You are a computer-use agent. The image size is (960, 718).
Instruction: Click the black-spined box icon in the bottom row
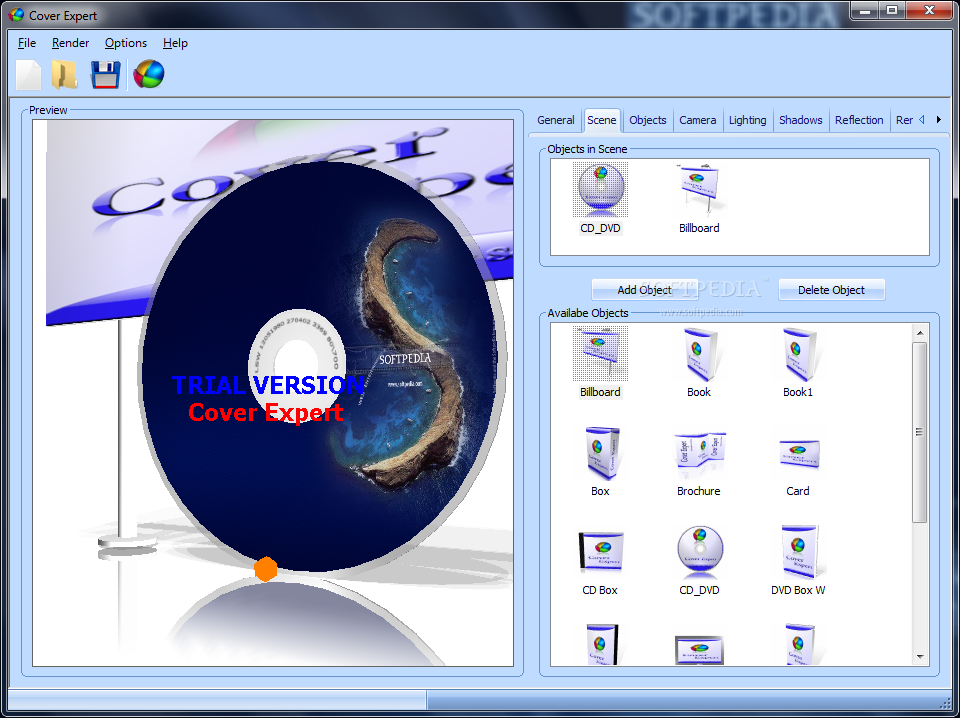[602, 645]
